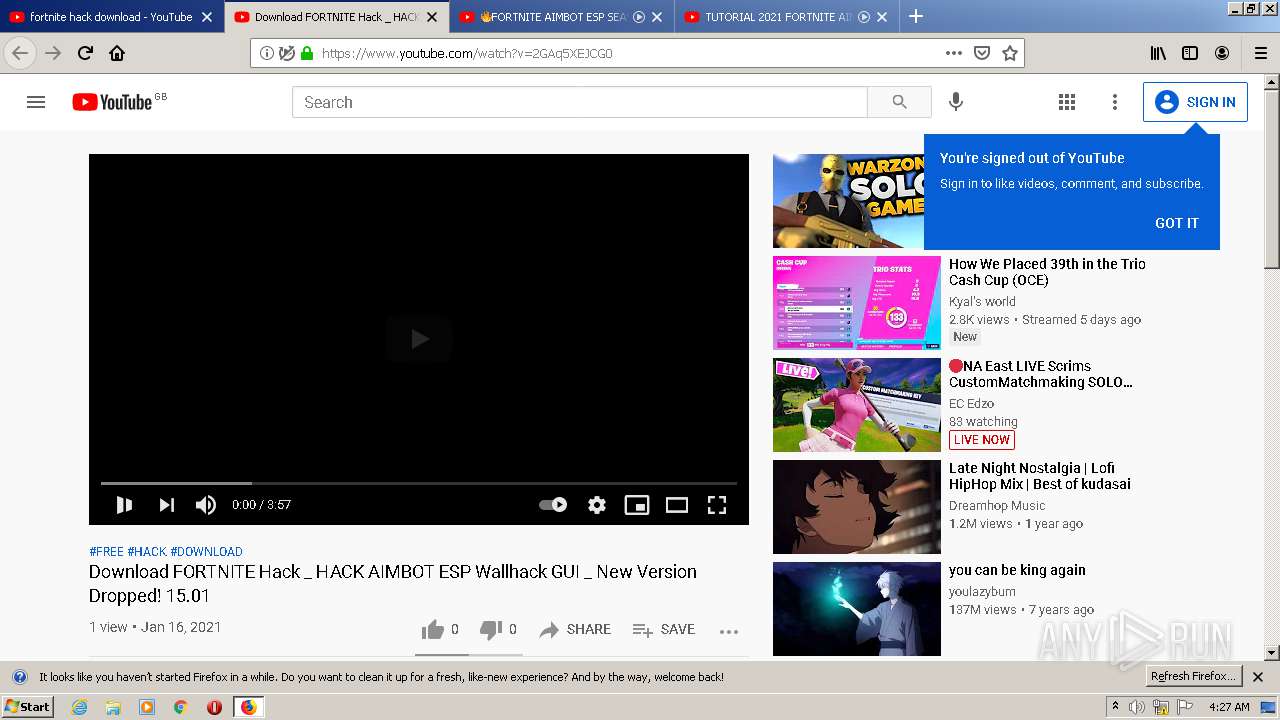Open 'Cash Cup' video thumbnail
Image resolution: width=1280 pixels, height=720 pixels.
tap(857, 303)
